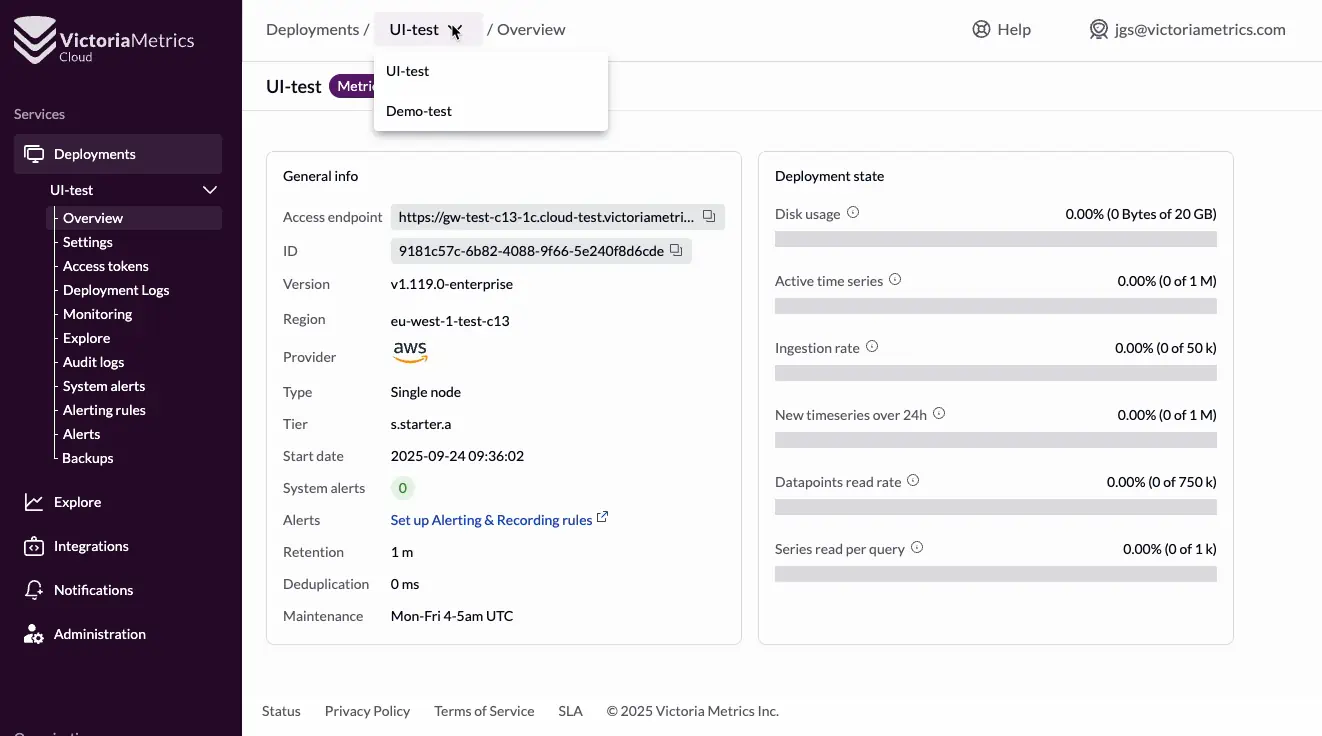The width and height of the screenshot is (1322, 736).
Task: Show New timeseries over 24h info
Action: [x=939, y=414]
